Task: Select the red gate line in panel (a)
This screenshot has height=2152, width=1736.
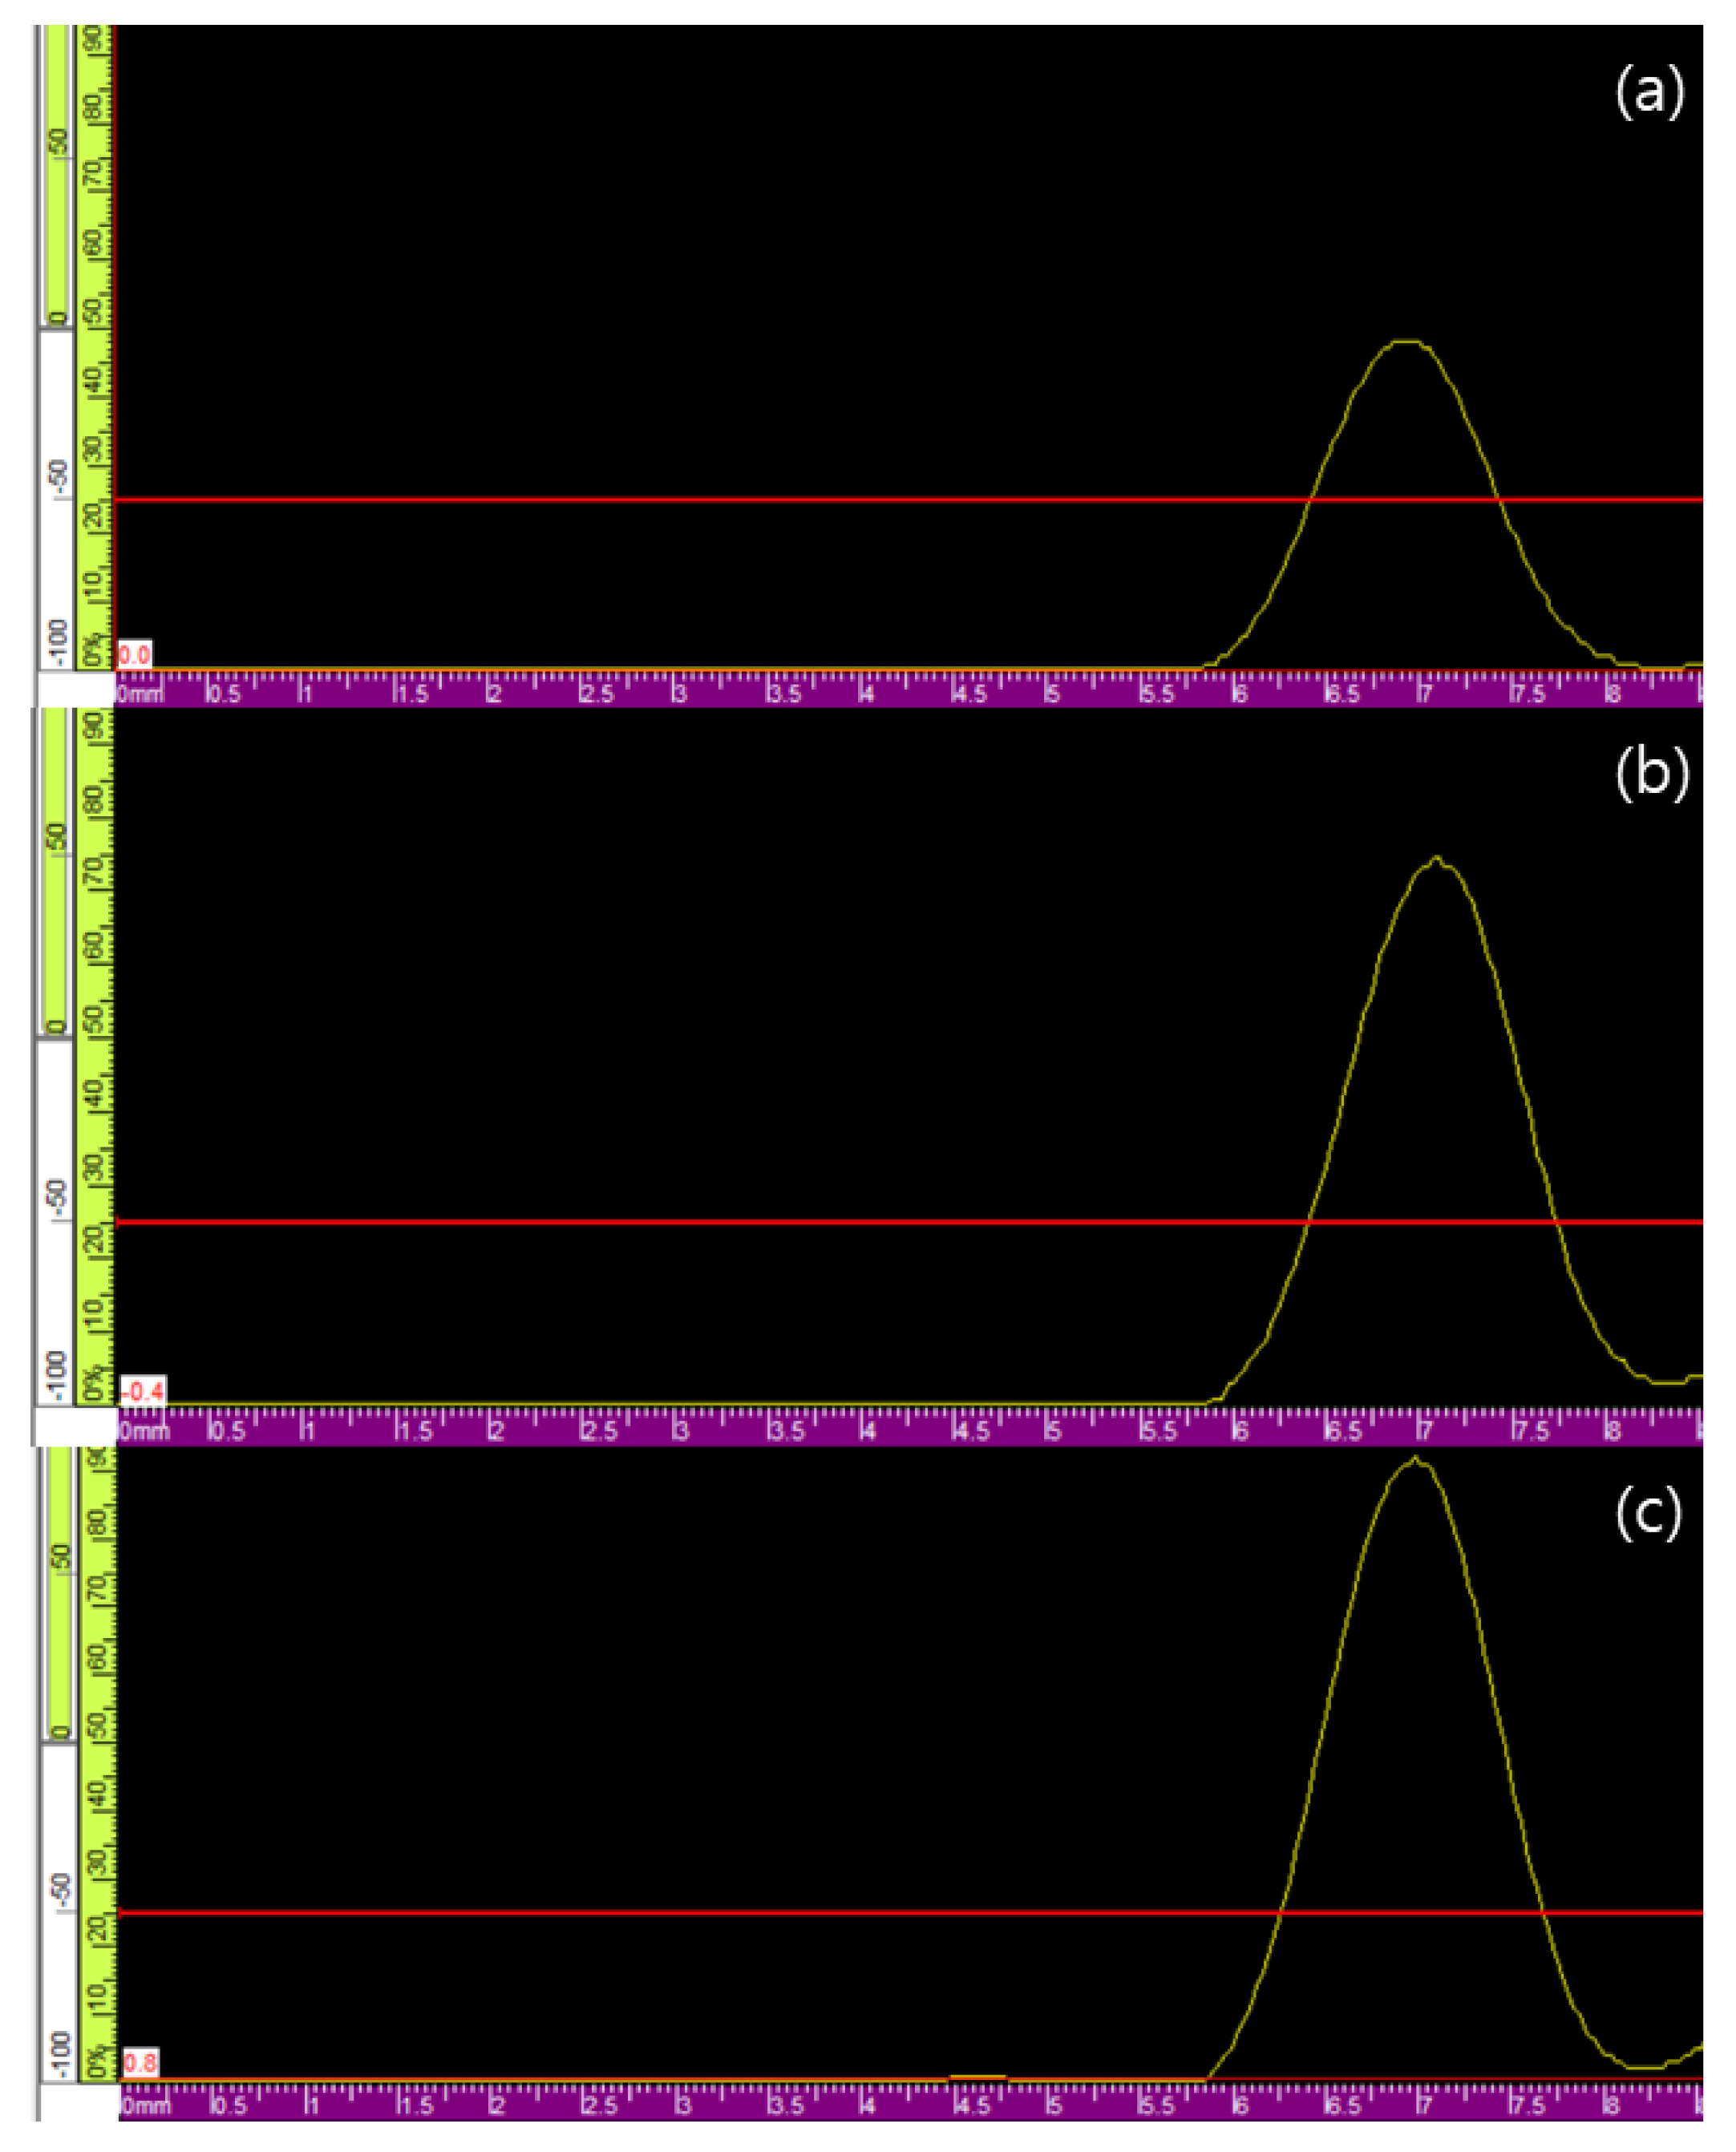Action: (x=700, y=499)
